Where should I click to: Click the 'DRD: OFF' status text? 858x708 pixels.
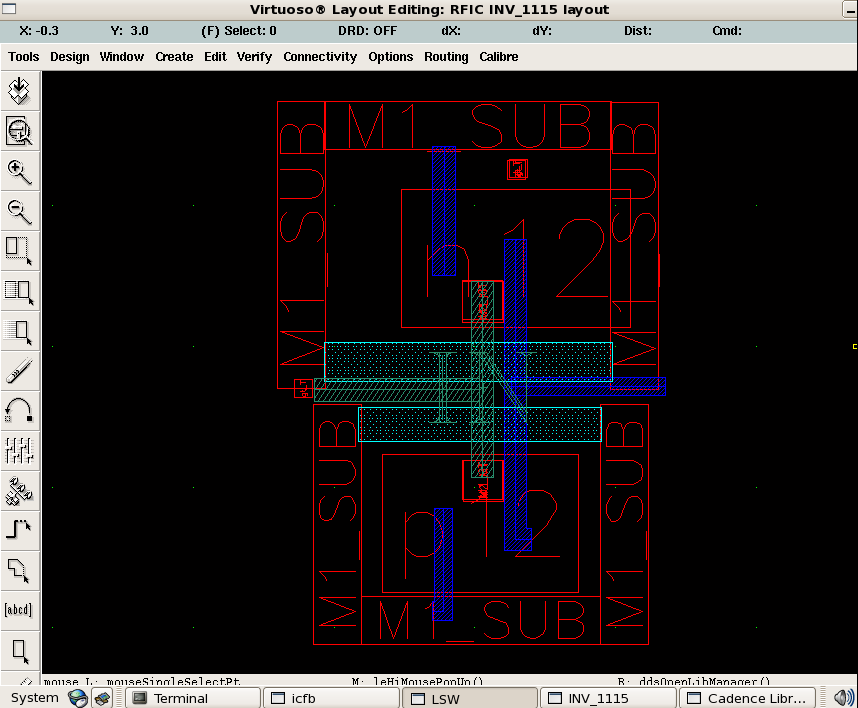(367, 31)
